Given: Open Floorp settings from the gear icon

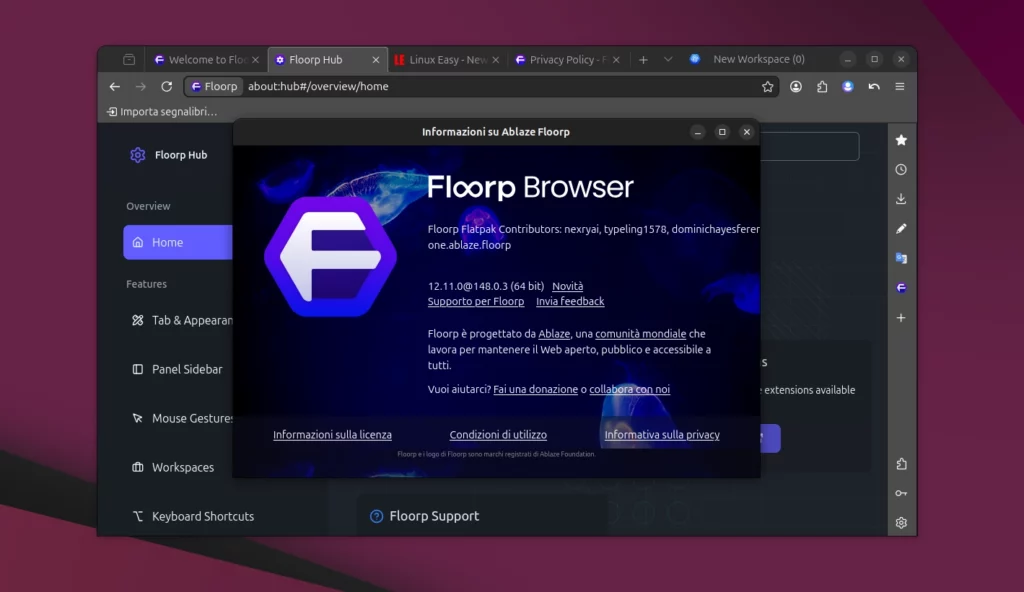Looking at the screenshot, I should tap(901, 522).
